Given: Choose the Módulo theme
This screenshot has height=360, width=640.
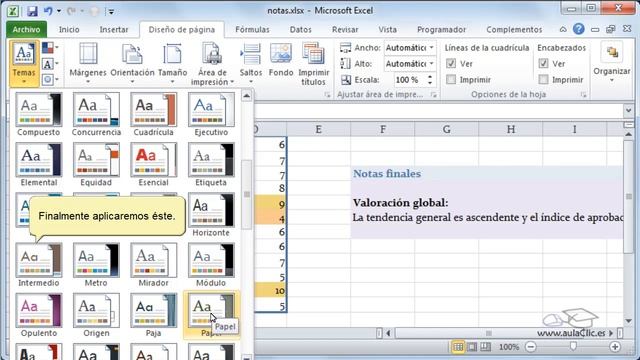Looking at the screenshot, I should click(x=211, y=265).
